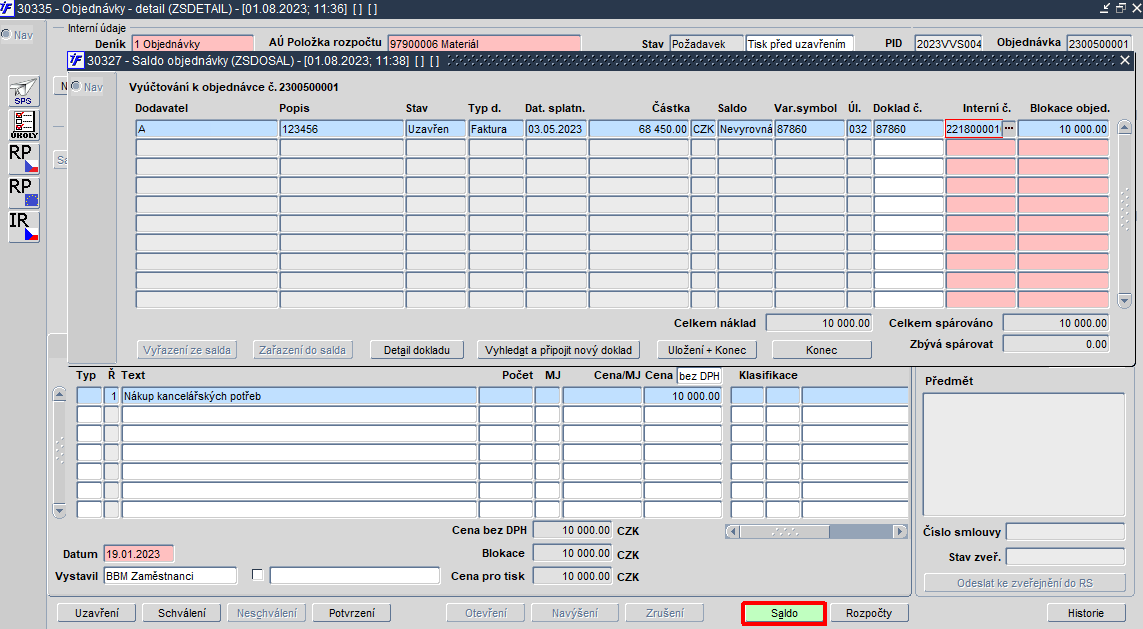Toggle Nav radio in Saldo dialog
This screenshot has width=1143, height=629.
[75, 87]
